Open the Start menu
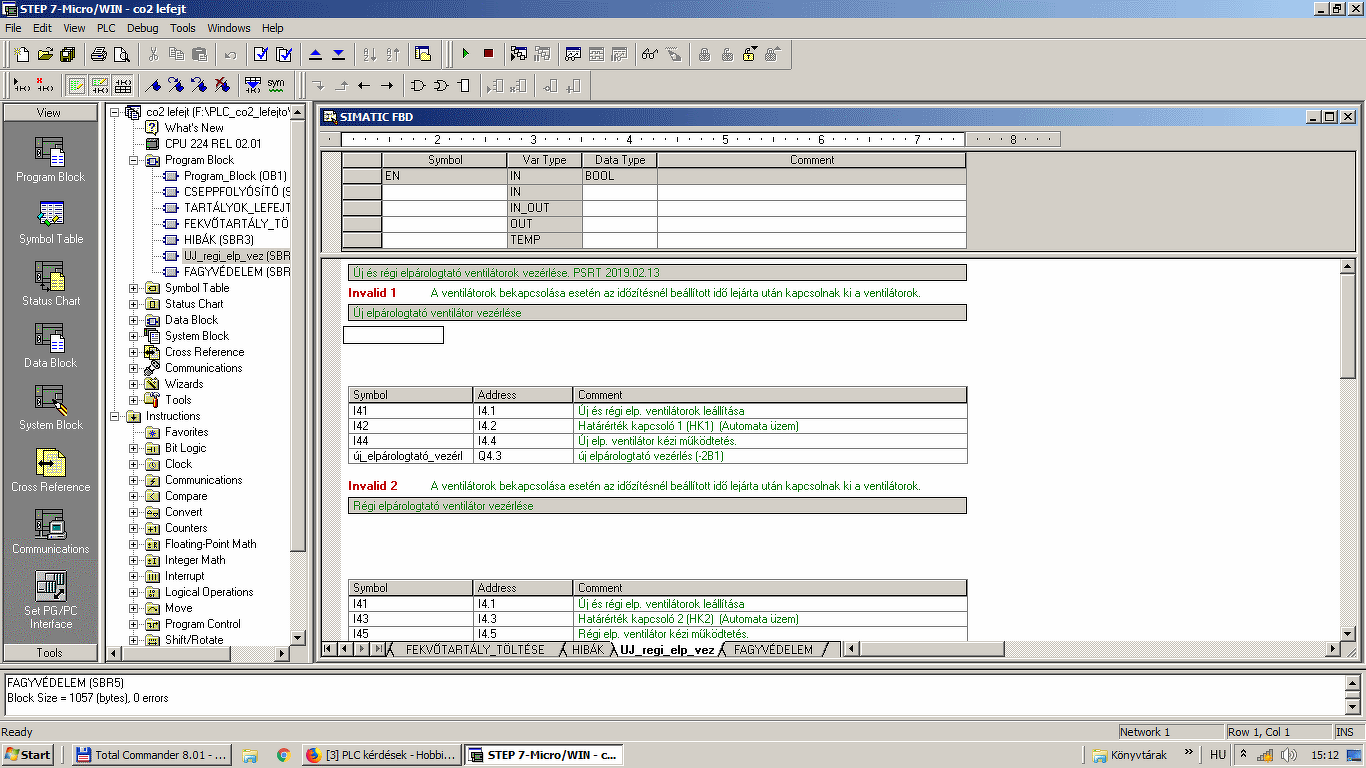The width and height of the screenshot is (1366, 768). coord(28,755)
